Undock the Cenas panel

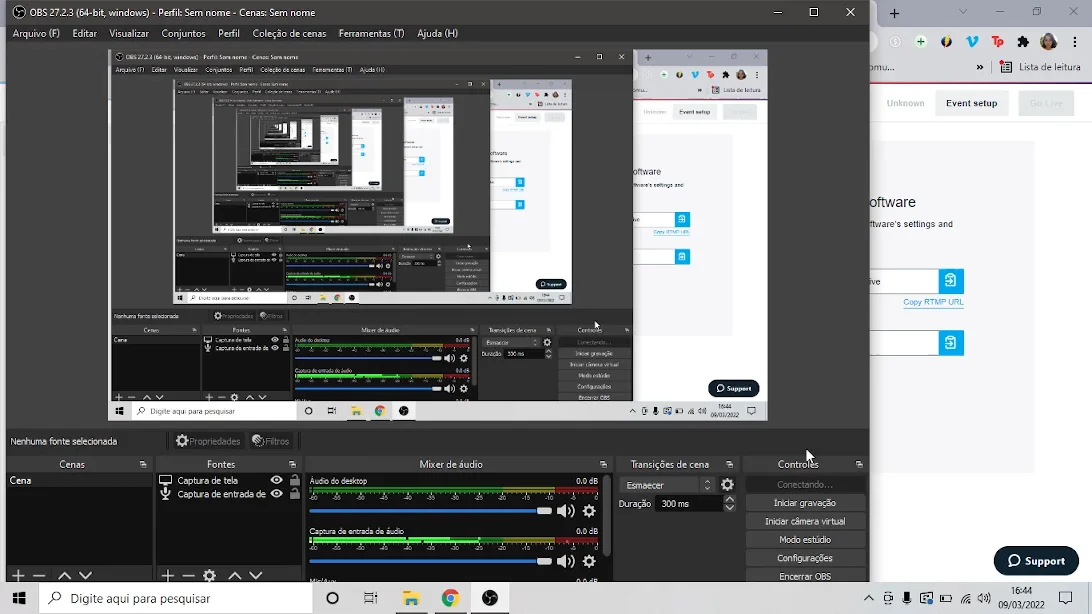143,464
